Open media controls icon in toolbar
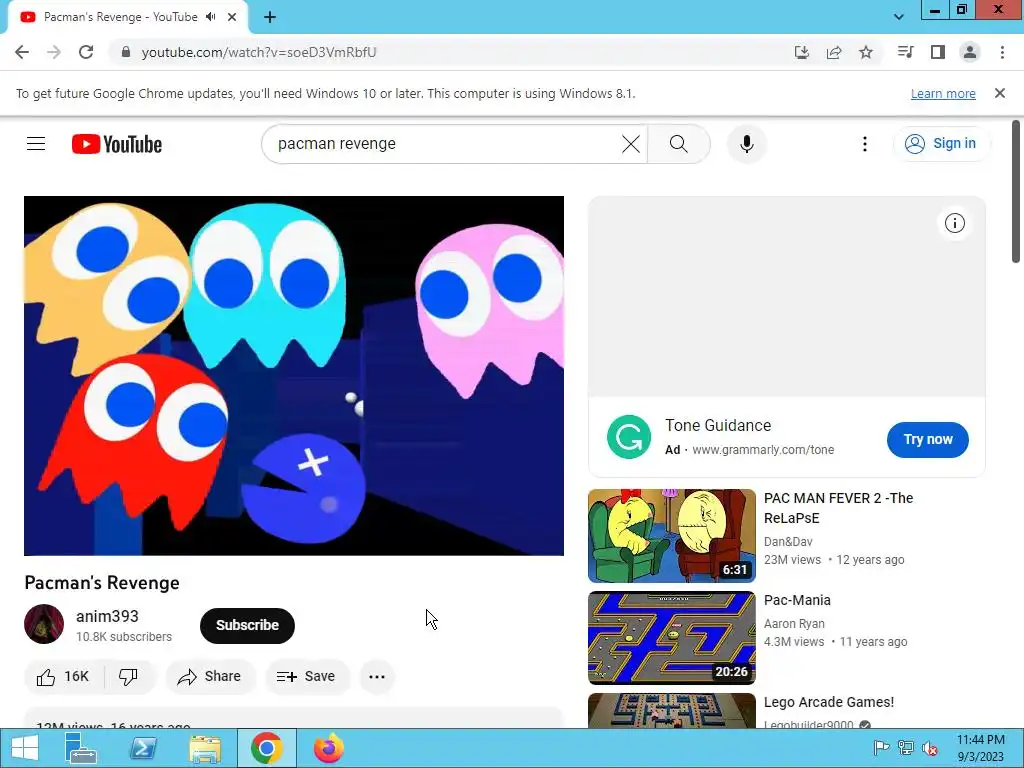 [905, 52]
